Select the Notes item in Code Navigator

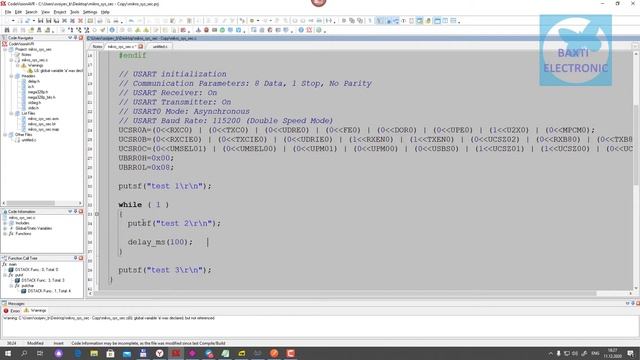tap(26, 54)
